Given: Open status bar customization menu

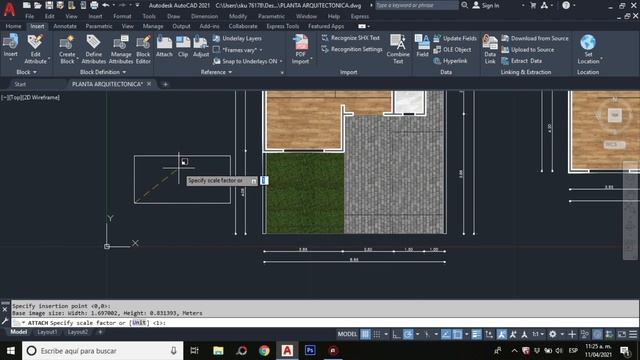Looking at the screenshot, I should point(633,334).
